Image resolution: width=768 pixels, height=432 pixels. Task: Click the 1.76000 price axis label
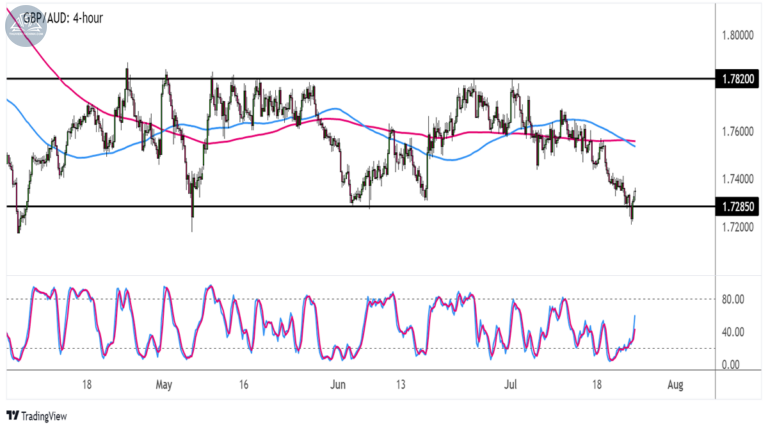[738, 132]
